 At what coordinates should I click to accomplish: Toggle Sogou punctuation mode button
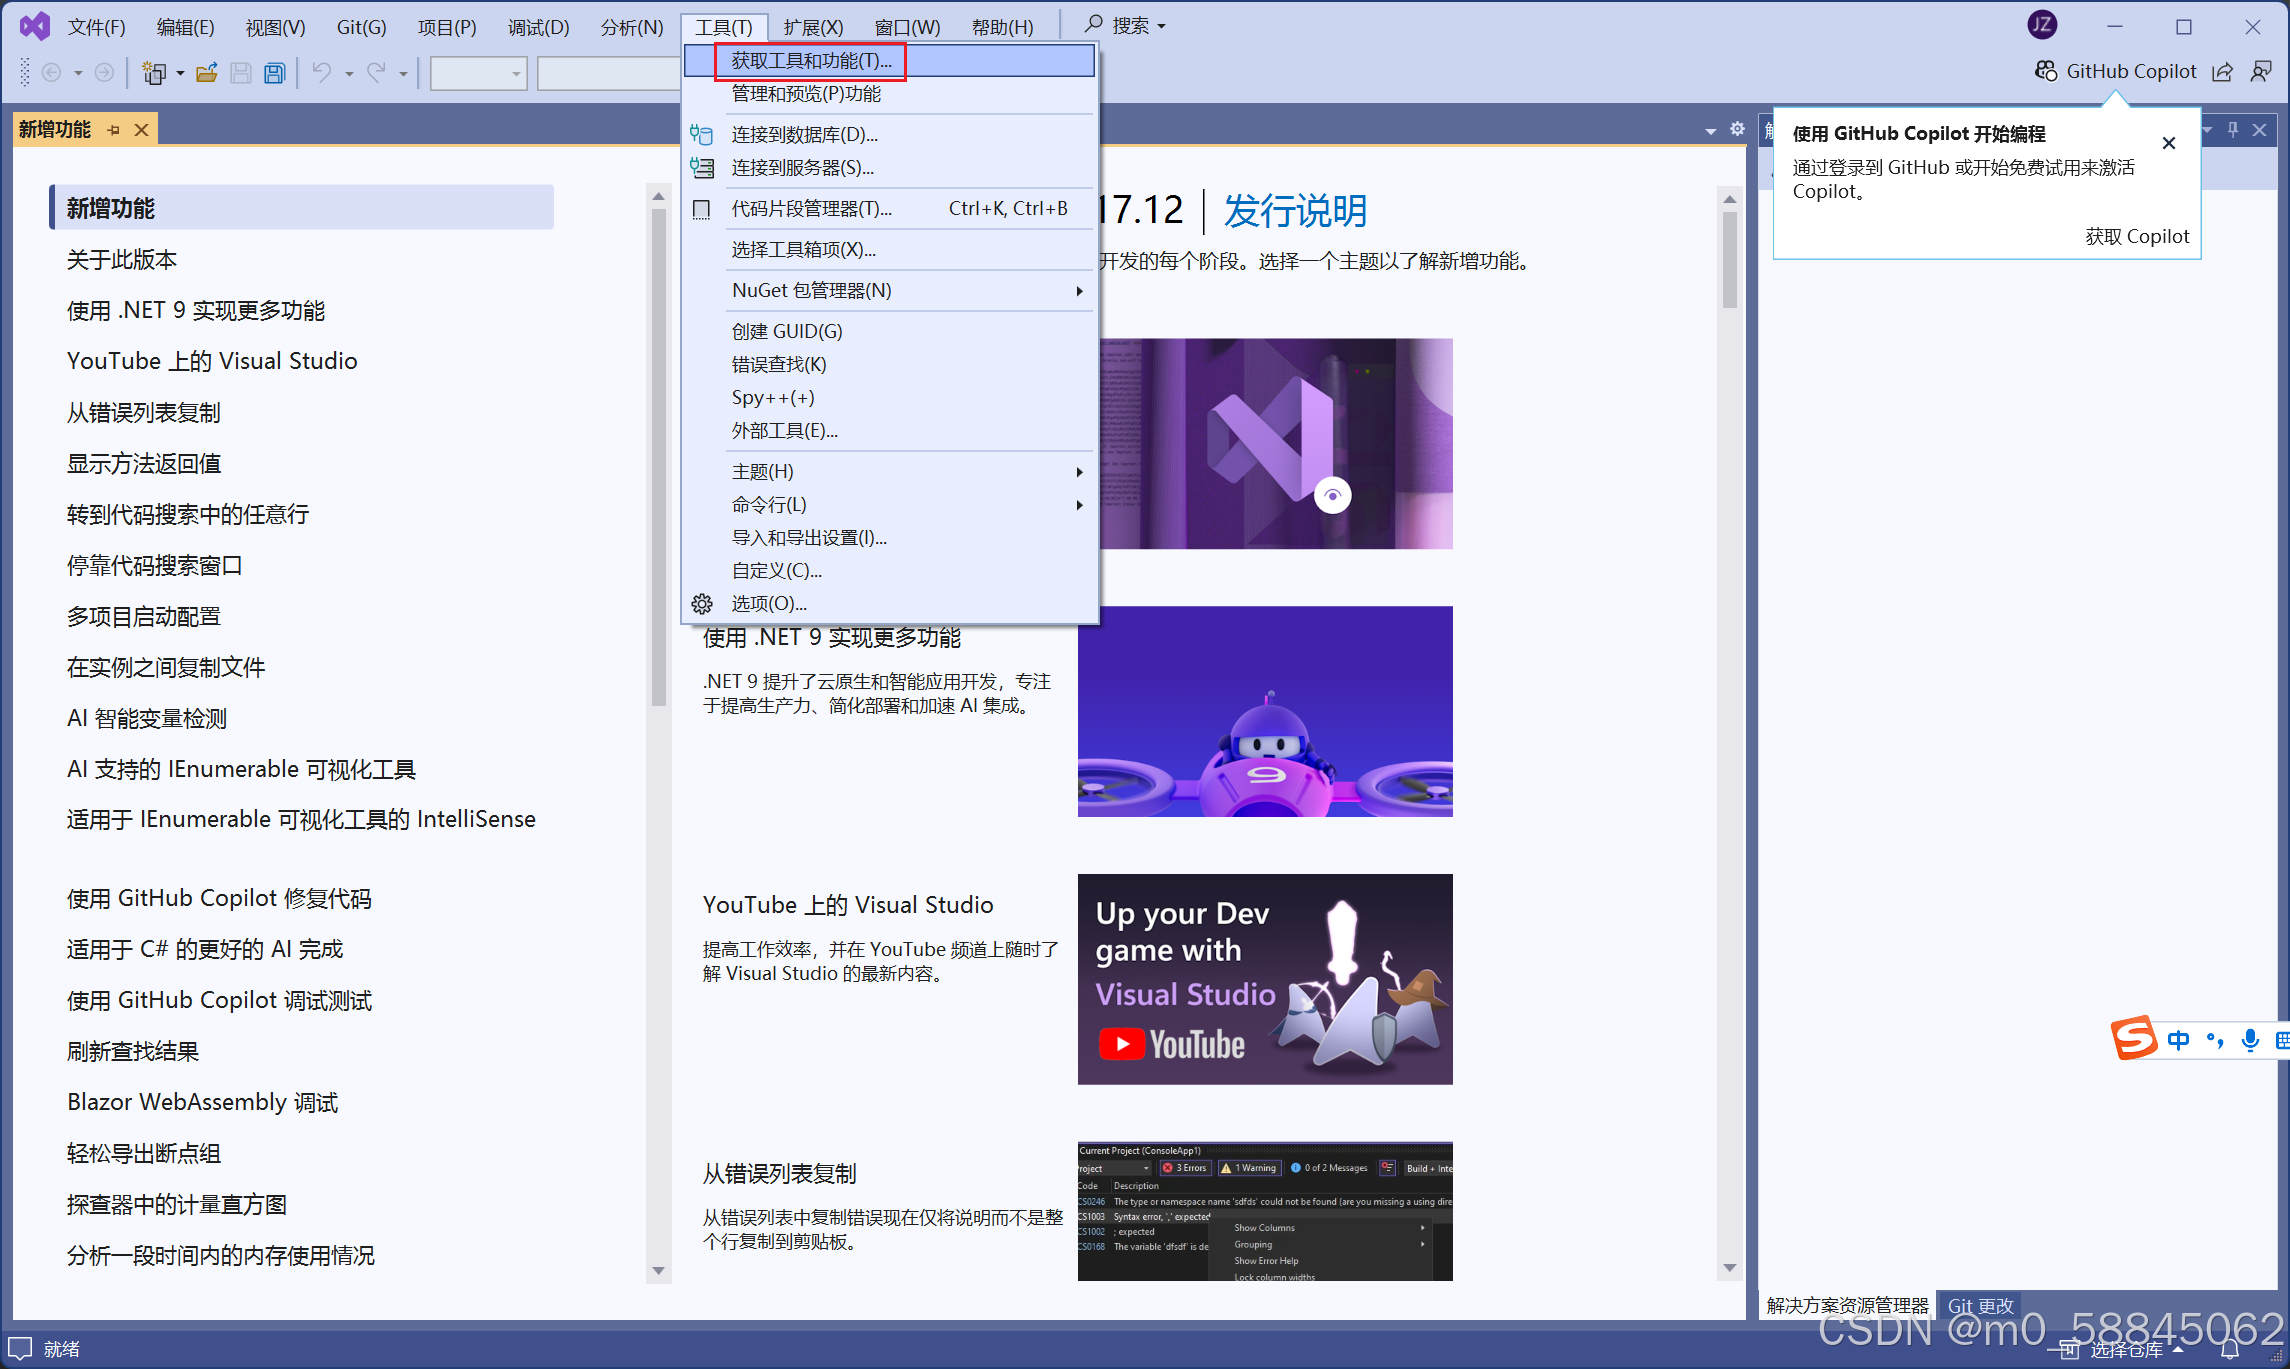coord(2214,1040)
